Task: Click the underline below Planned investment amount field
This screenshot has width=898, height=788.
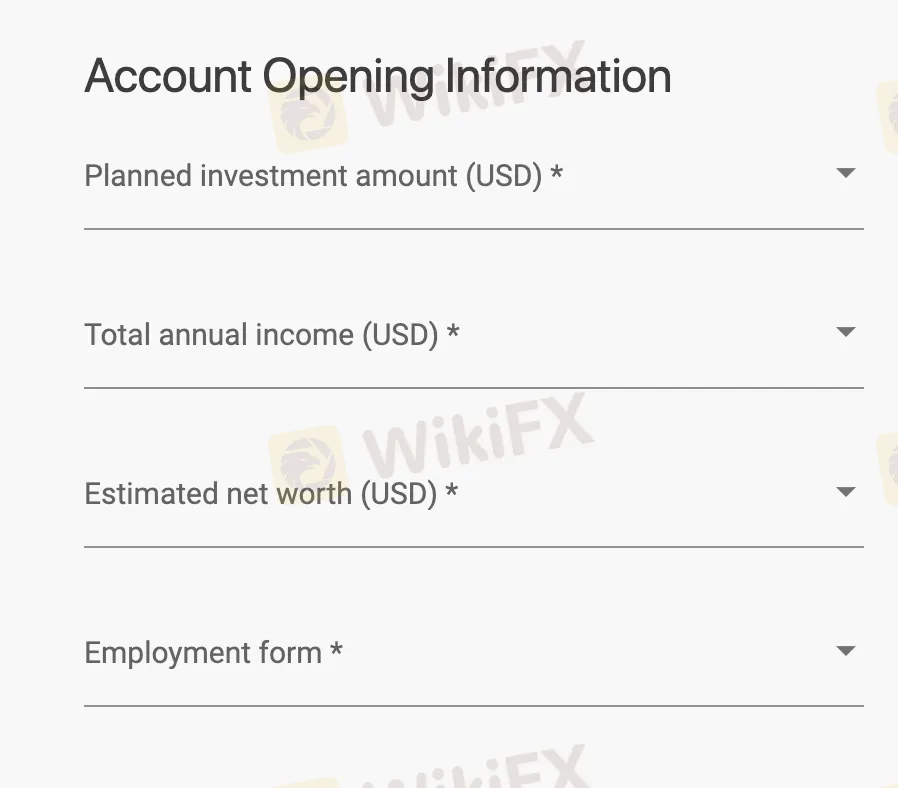Action: pyautogui.click(x=473, y=229)
